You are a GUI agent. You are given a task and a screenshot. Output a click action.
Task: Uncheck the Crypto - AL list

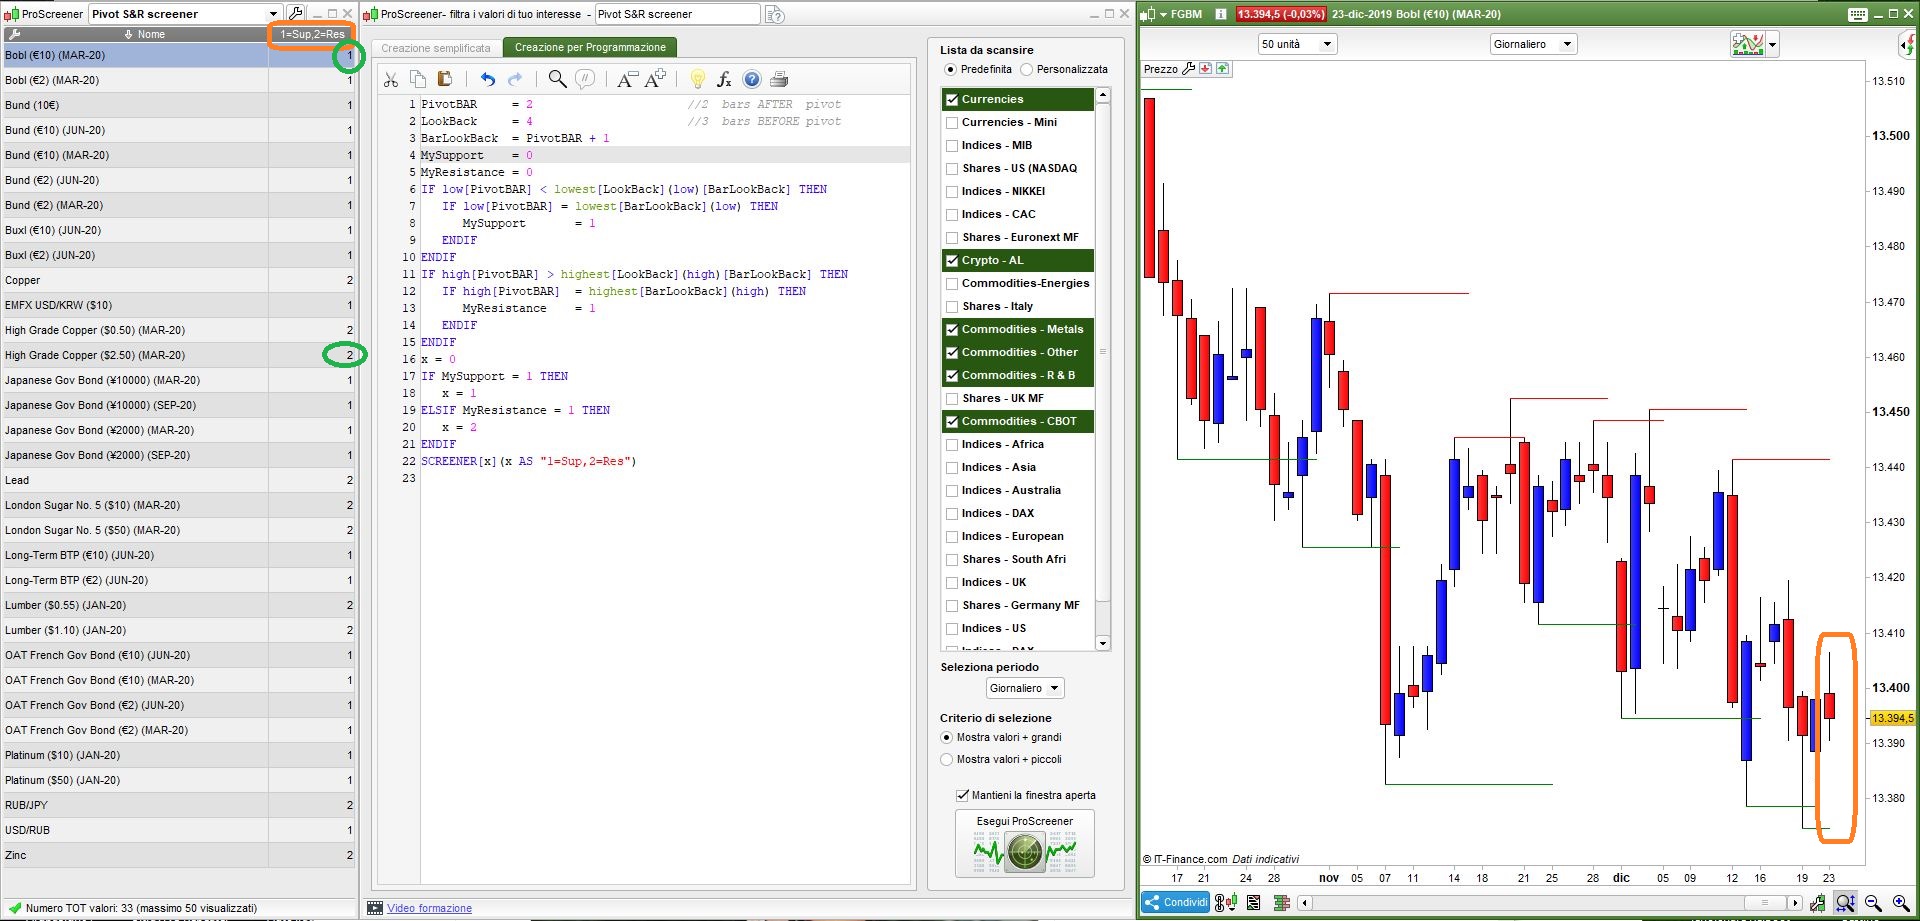click(952, 261)
